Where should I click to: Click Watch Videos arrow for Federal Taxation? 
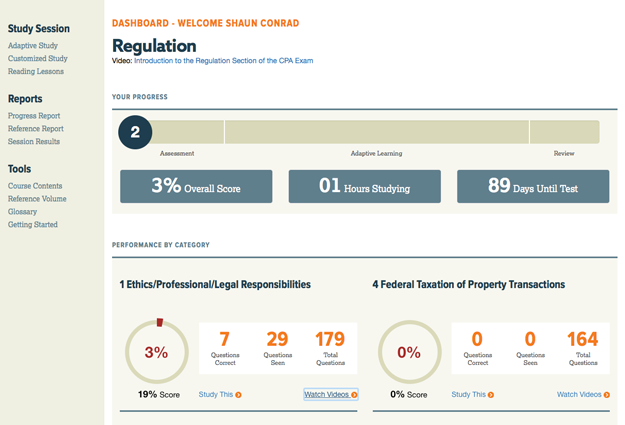point(606,395)
